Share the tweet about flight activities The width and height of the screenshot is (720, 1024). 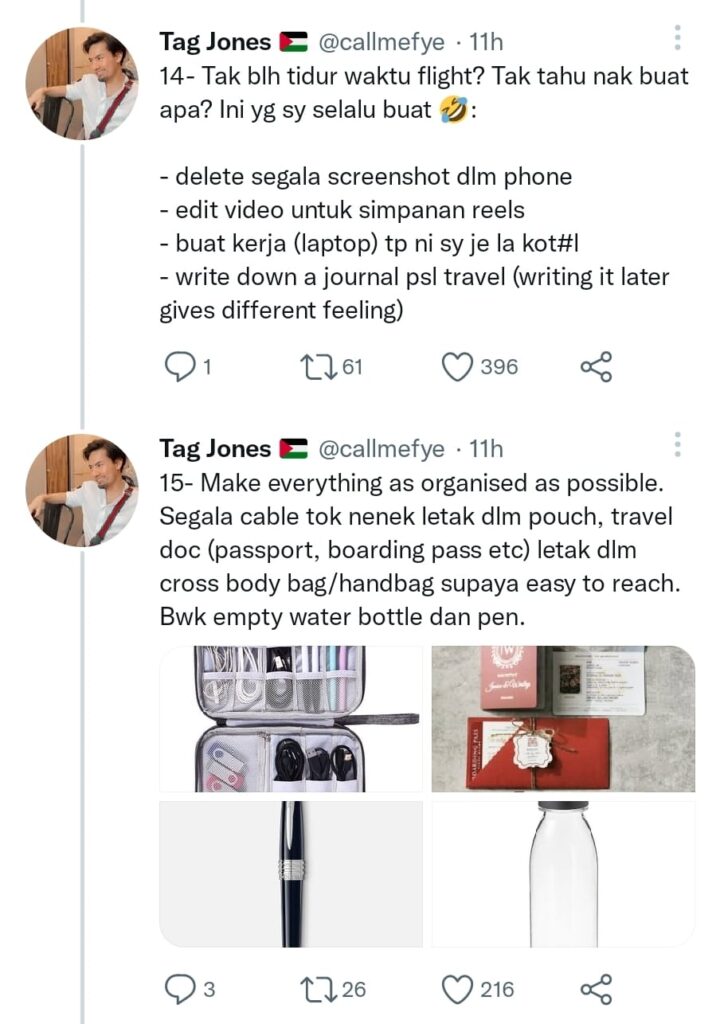point(597,366)
